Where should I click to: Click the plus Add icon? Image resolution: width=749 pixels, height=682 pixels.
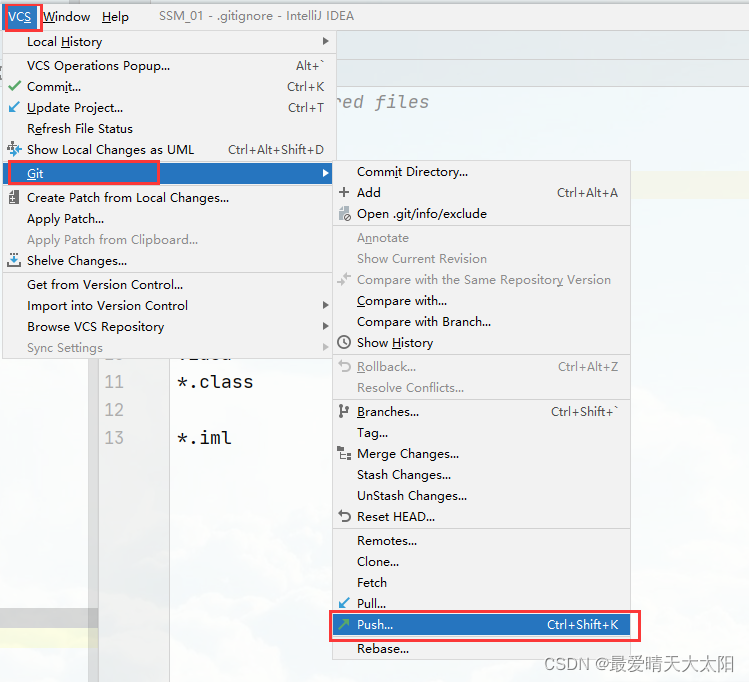344,192
